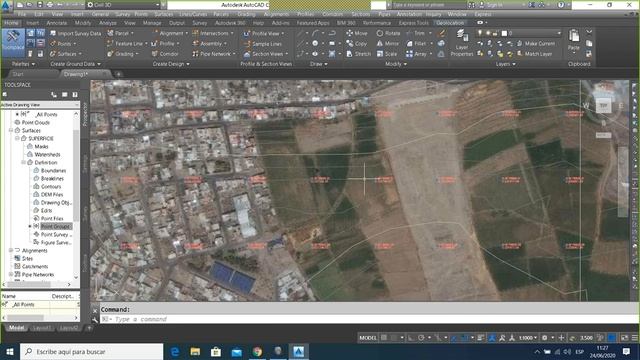The image size is (640, 360).
Task: Switch to the Layout1 tab
Action: click(x=42, y=328)
